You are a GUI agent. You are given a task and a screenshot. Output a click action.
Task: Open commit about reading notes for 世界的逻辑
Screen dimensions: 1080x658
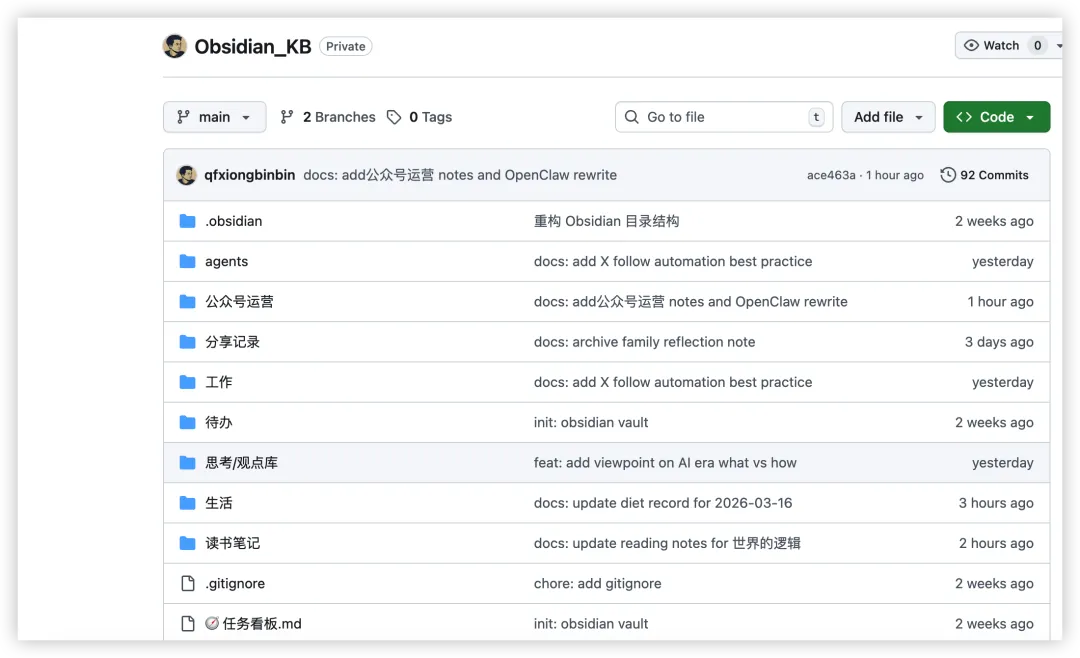point(667,544)
